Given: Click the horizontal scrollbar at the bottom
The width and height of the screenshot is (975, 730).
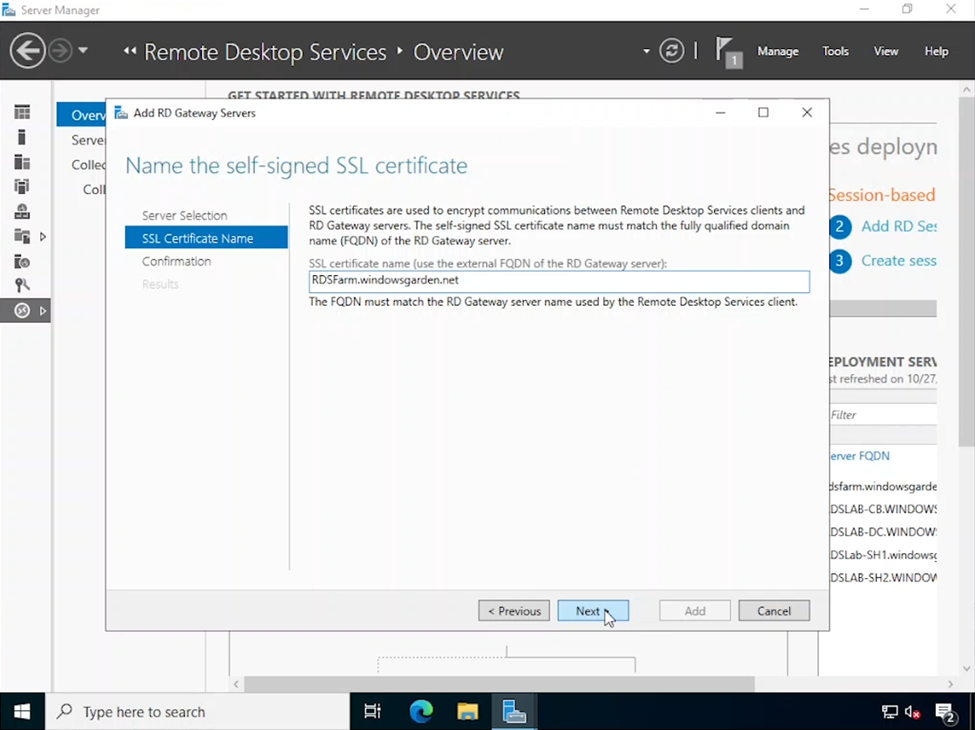Looking at the screenshot, I should [500, 684].
